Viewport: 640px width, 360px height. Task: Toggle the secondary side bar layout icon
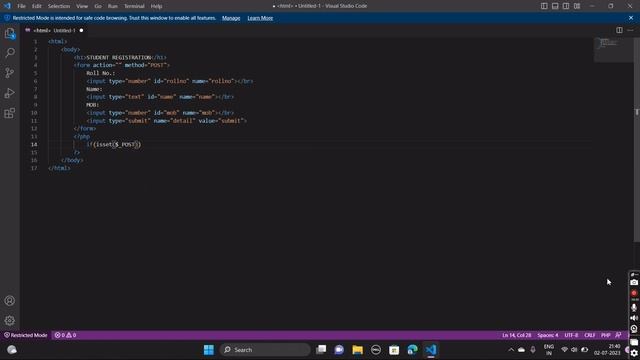point(566,6)
